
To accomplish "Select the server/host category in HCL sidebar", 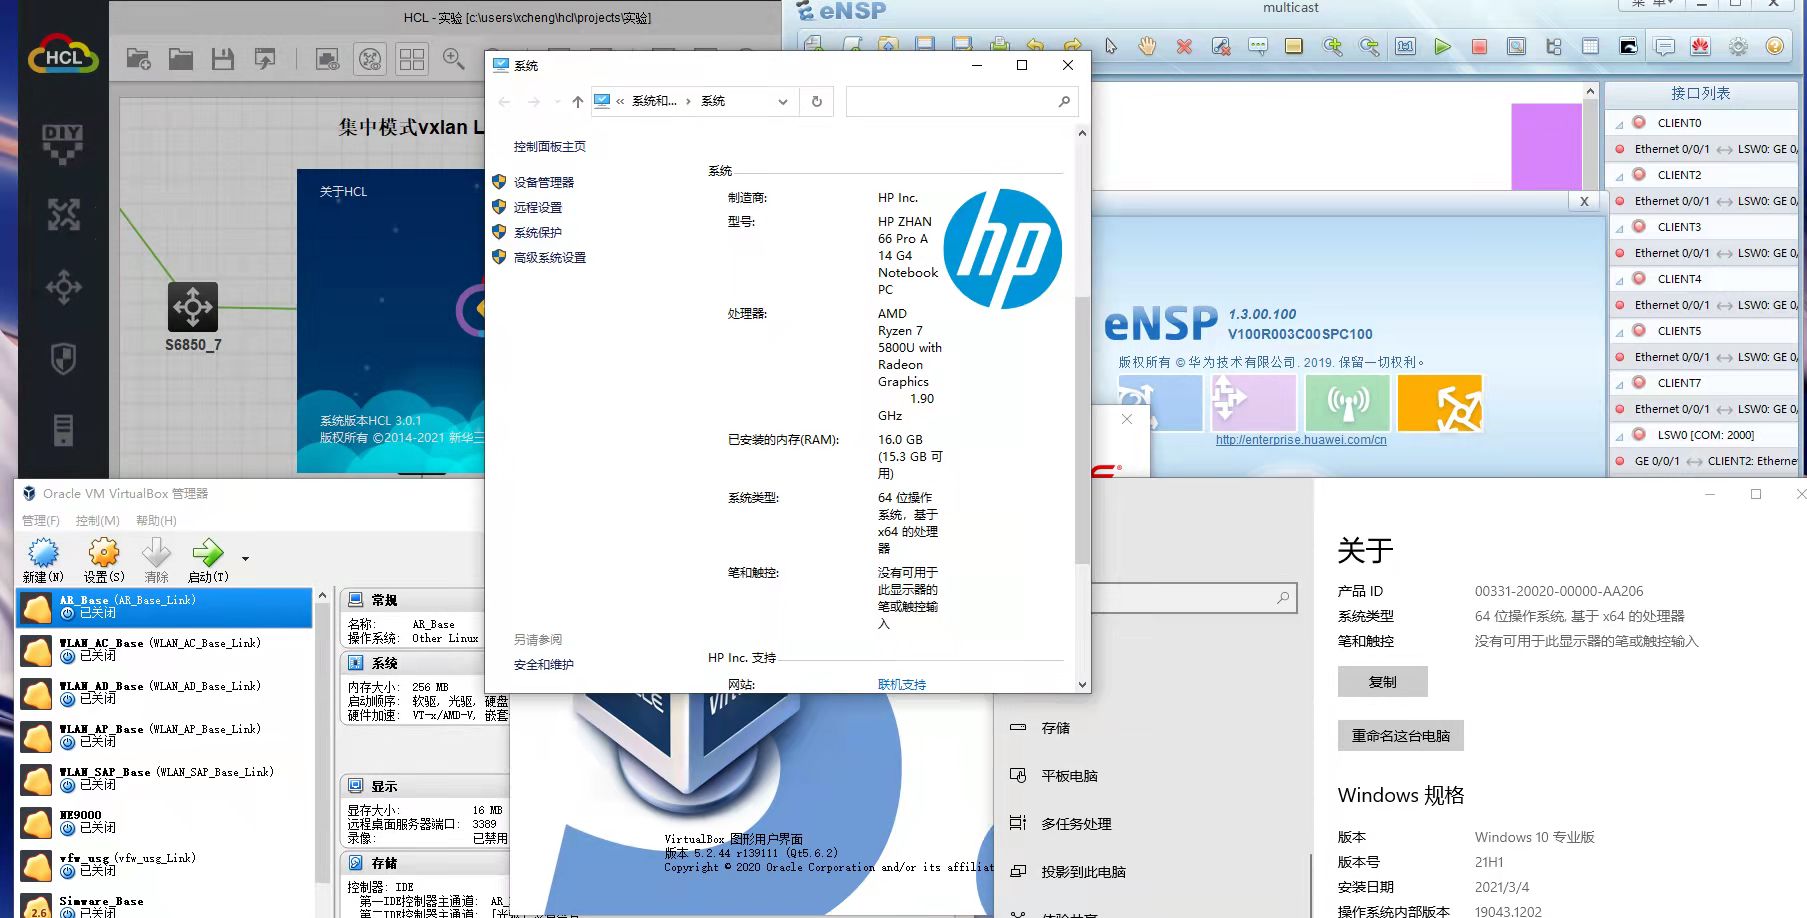I will [63, 430].
